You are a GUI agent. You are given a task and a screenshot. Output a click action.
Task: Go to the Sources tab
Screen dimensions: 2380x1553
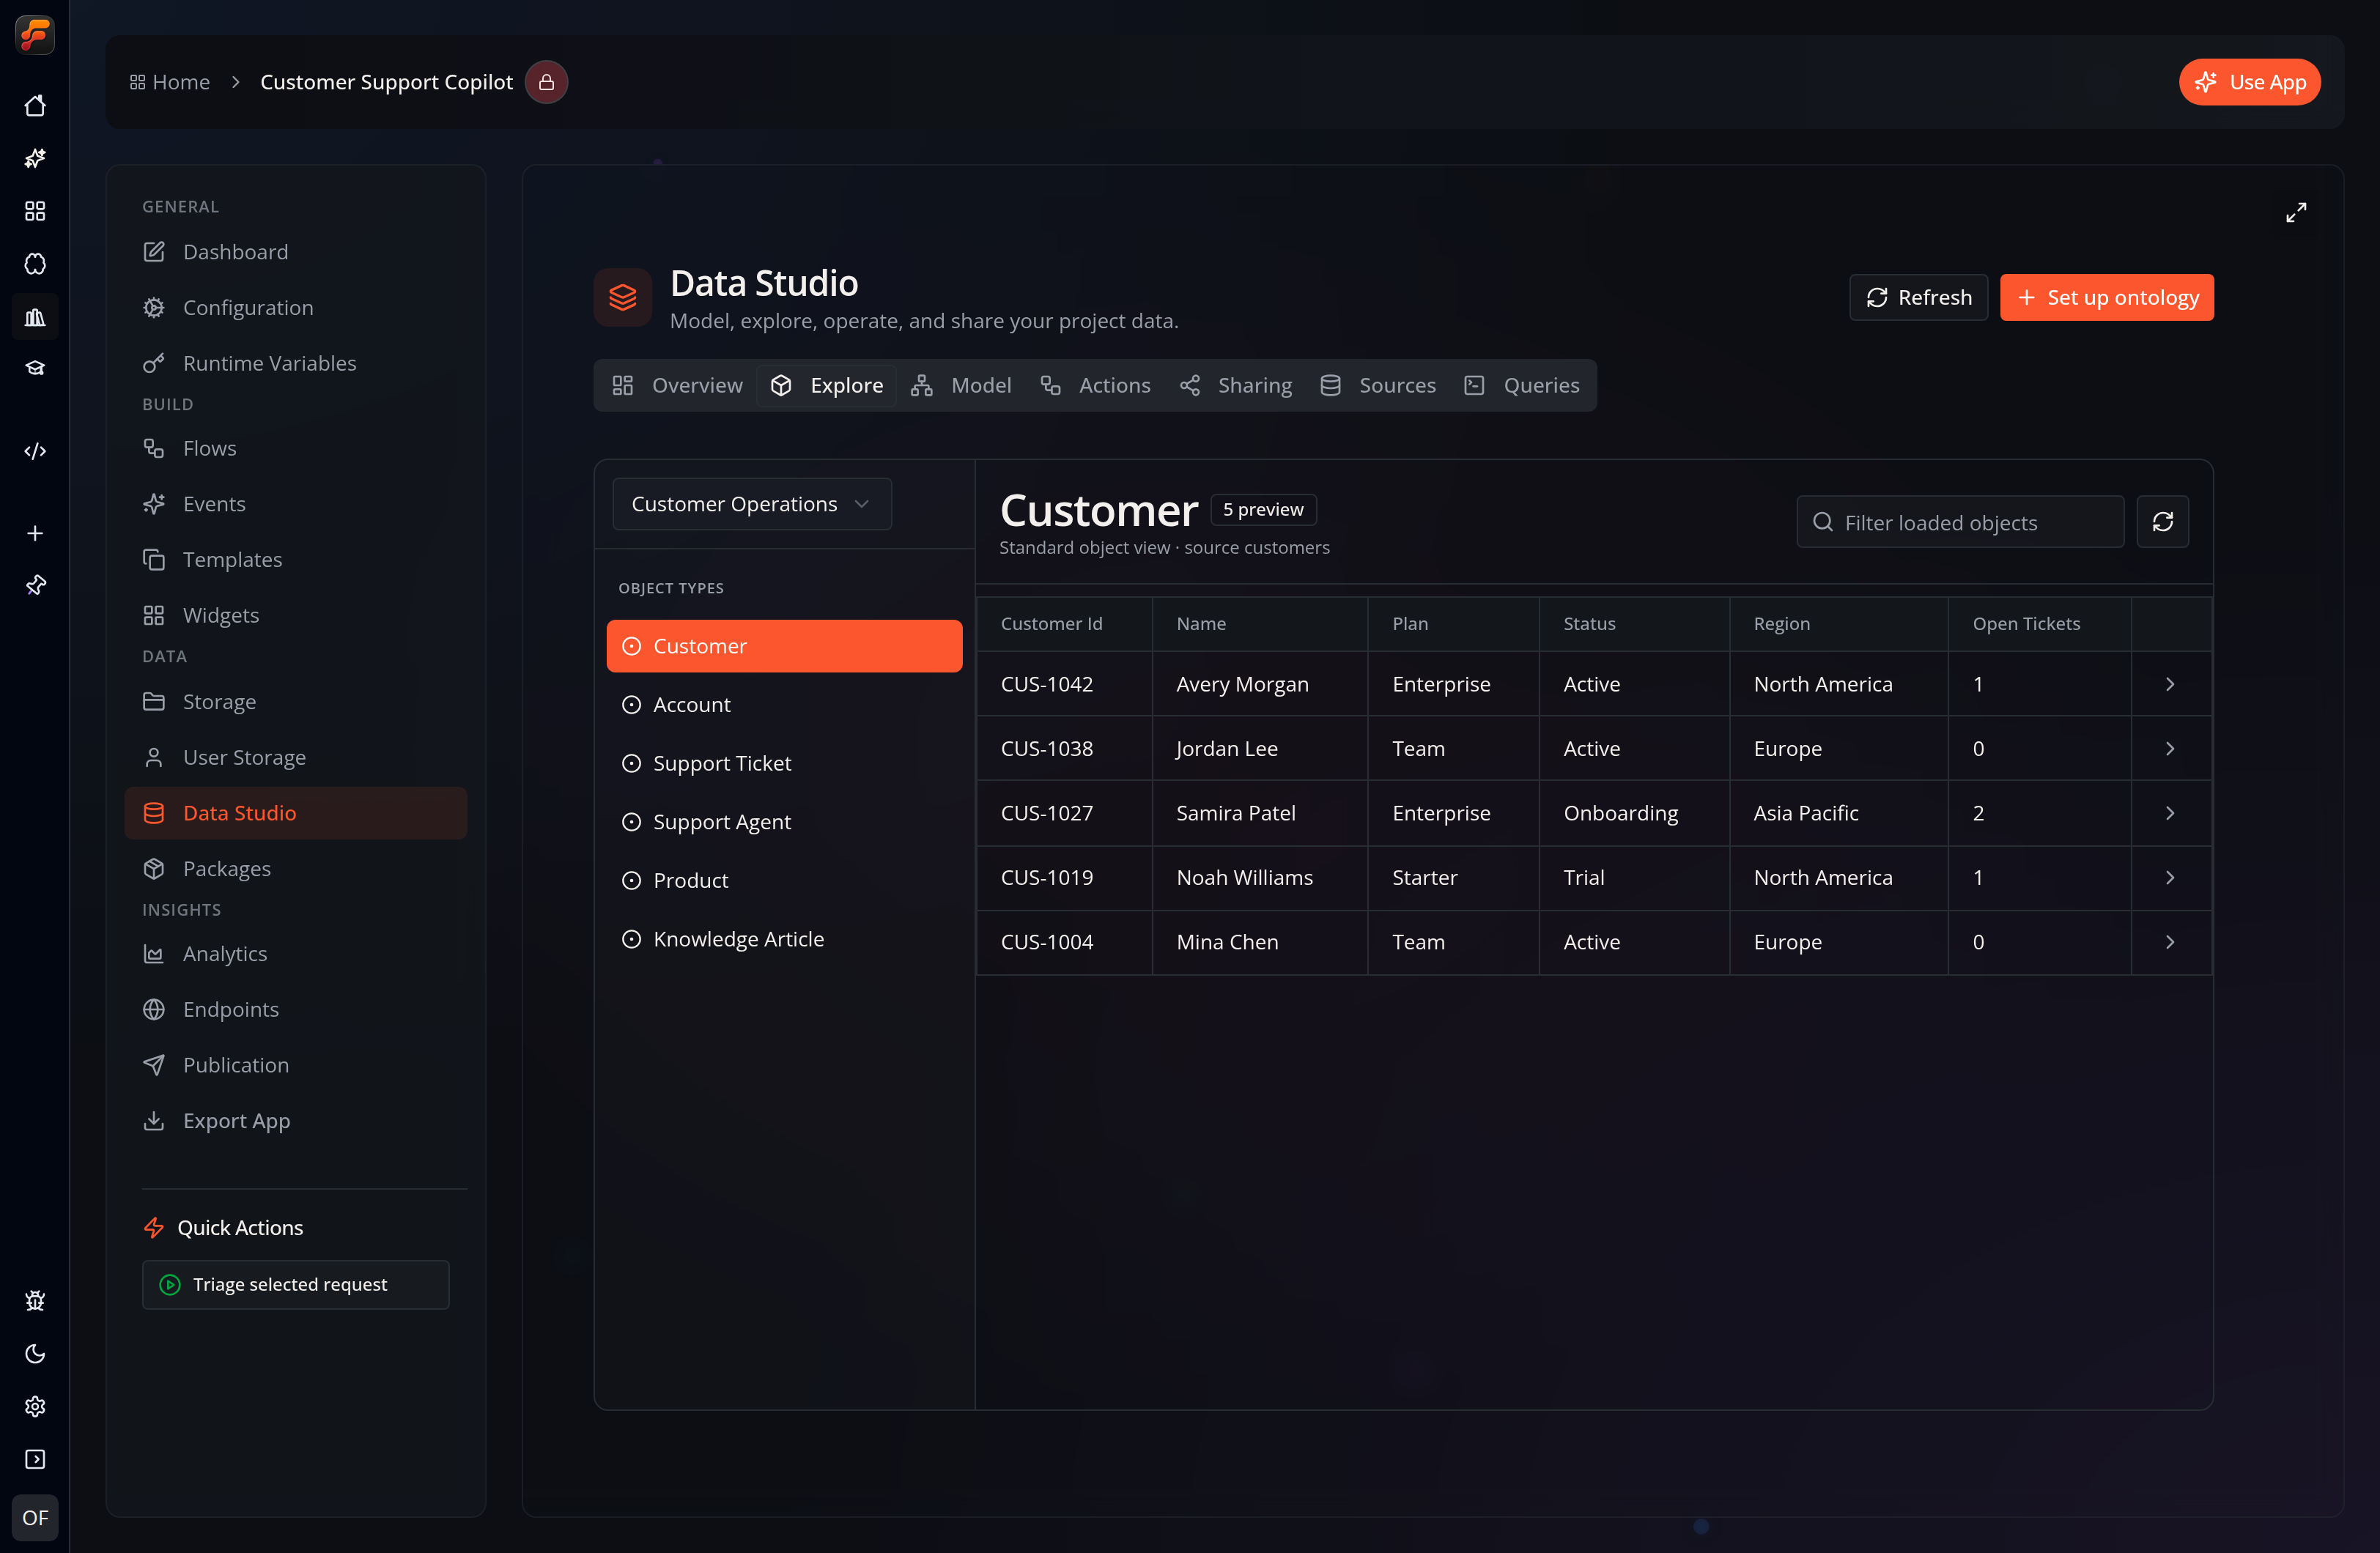[x=1378, y=386]
